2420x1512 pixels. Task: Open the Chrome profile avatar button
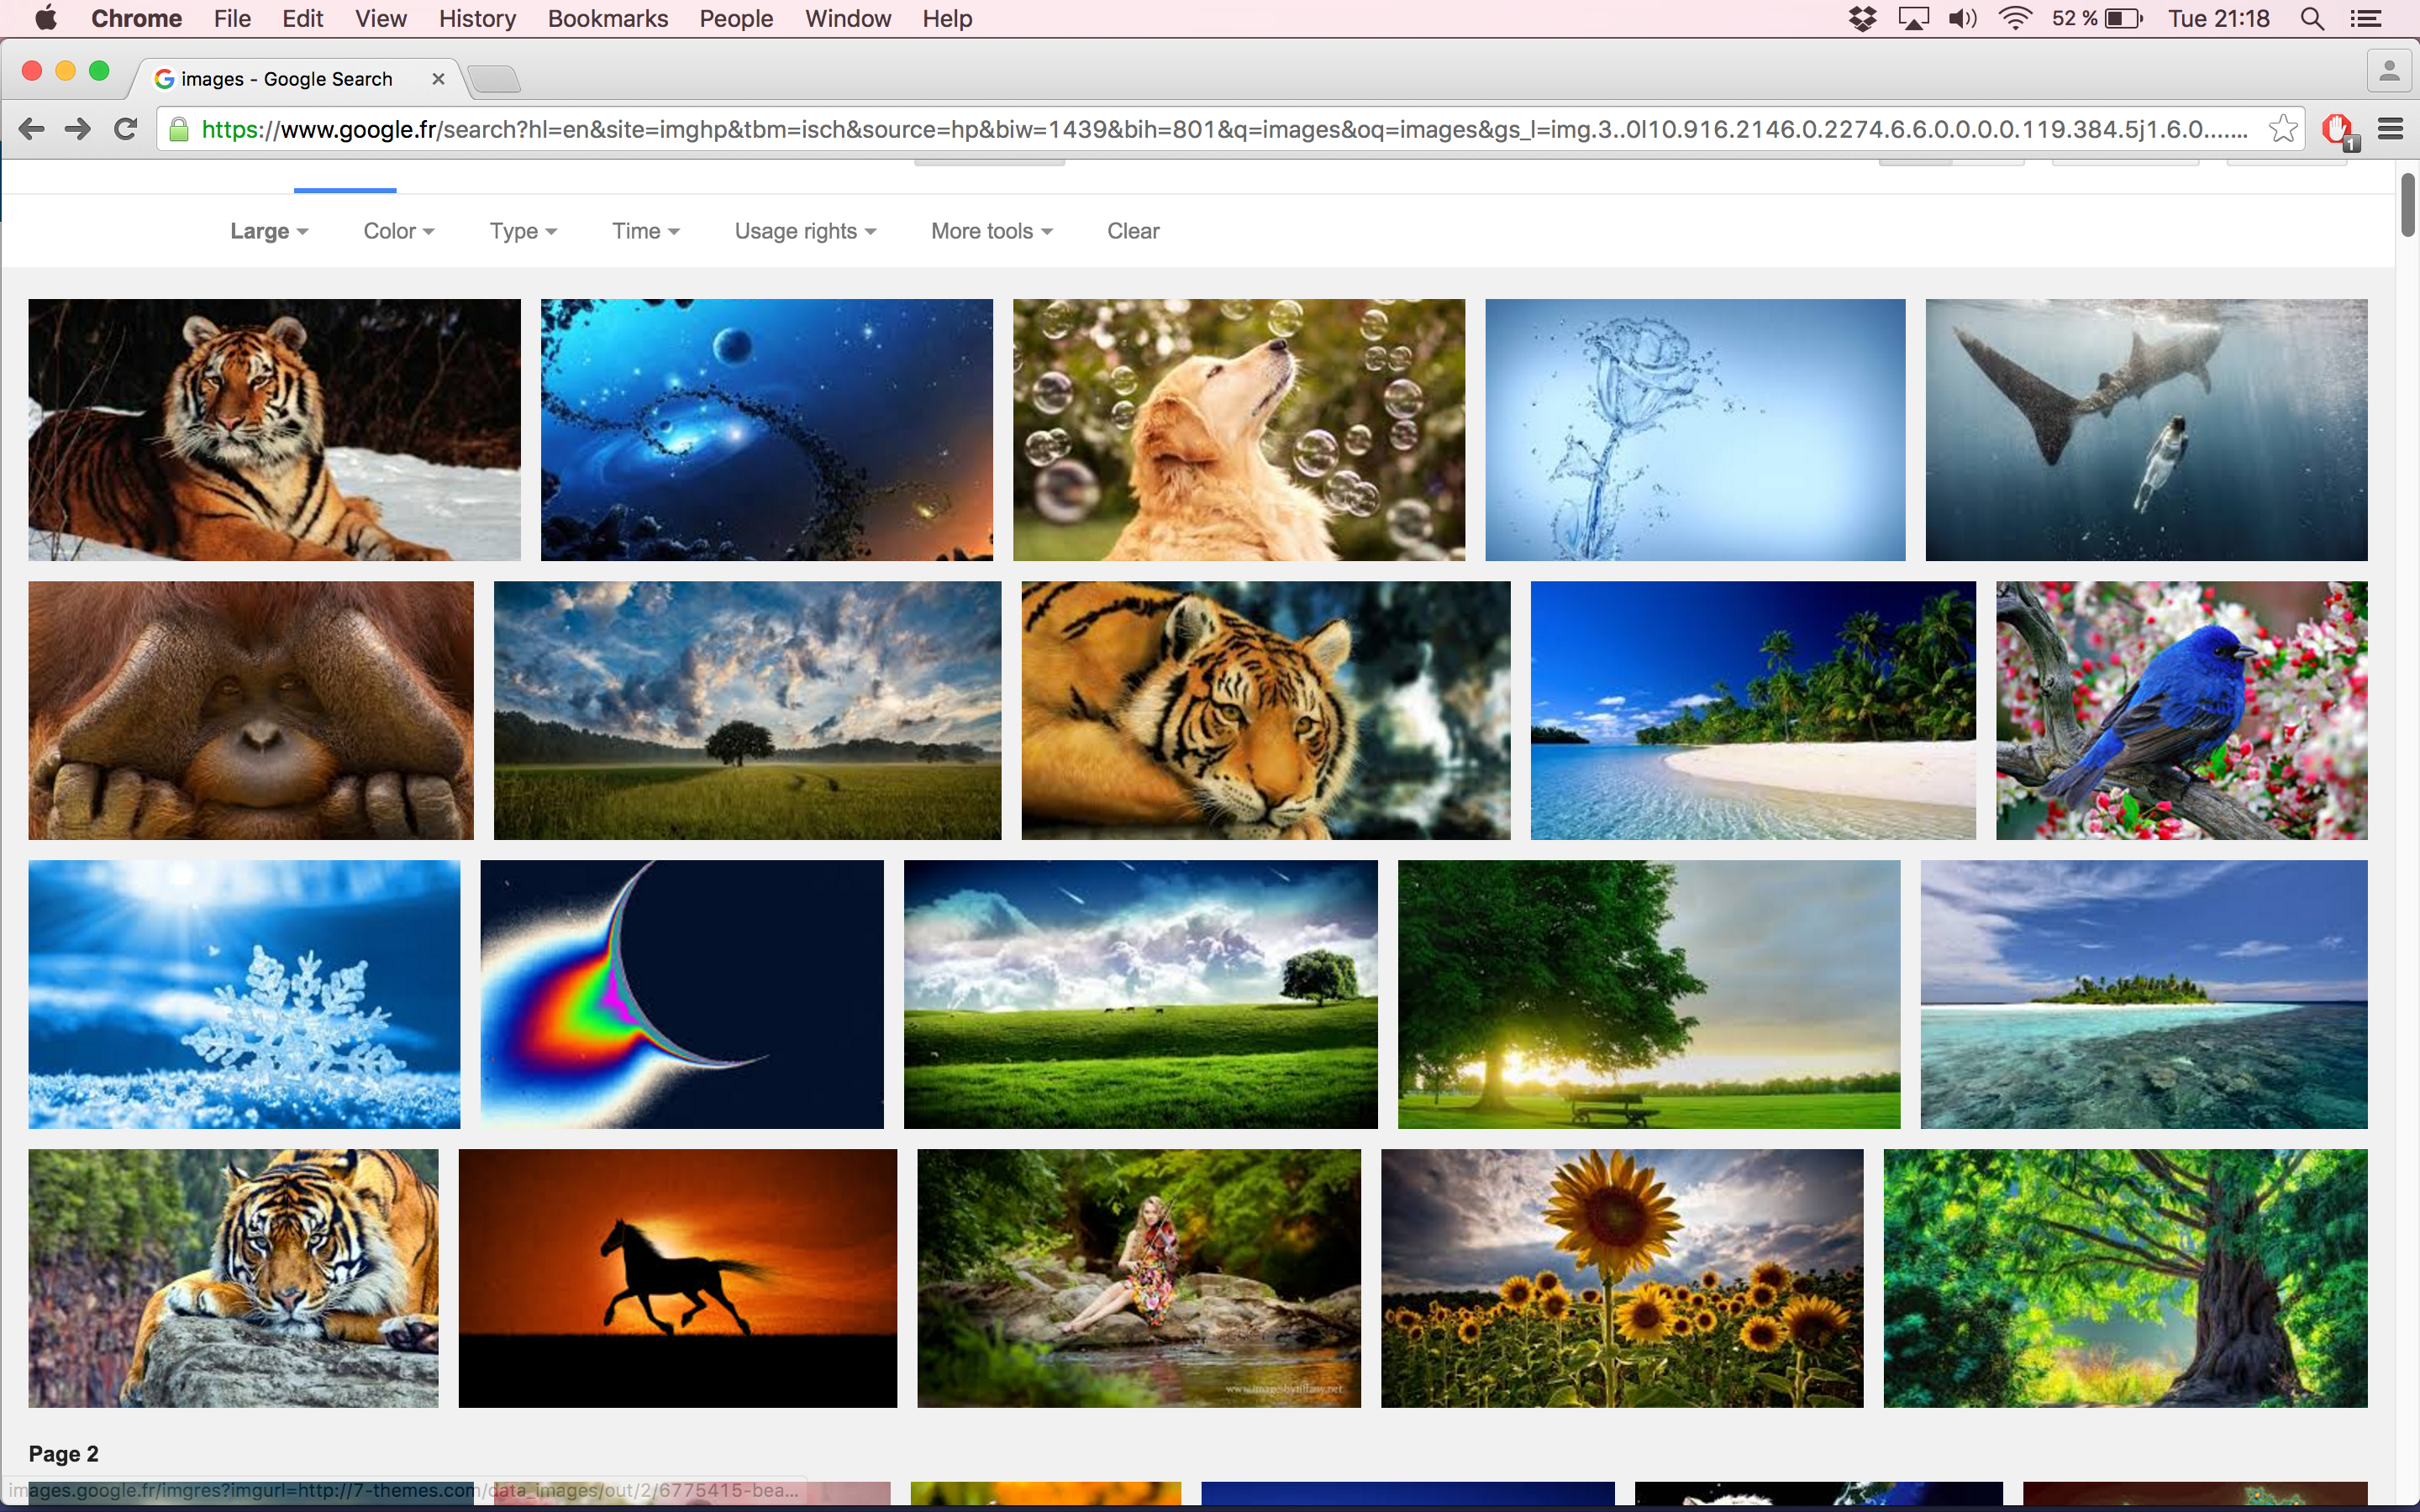(x=2389, y=71)
